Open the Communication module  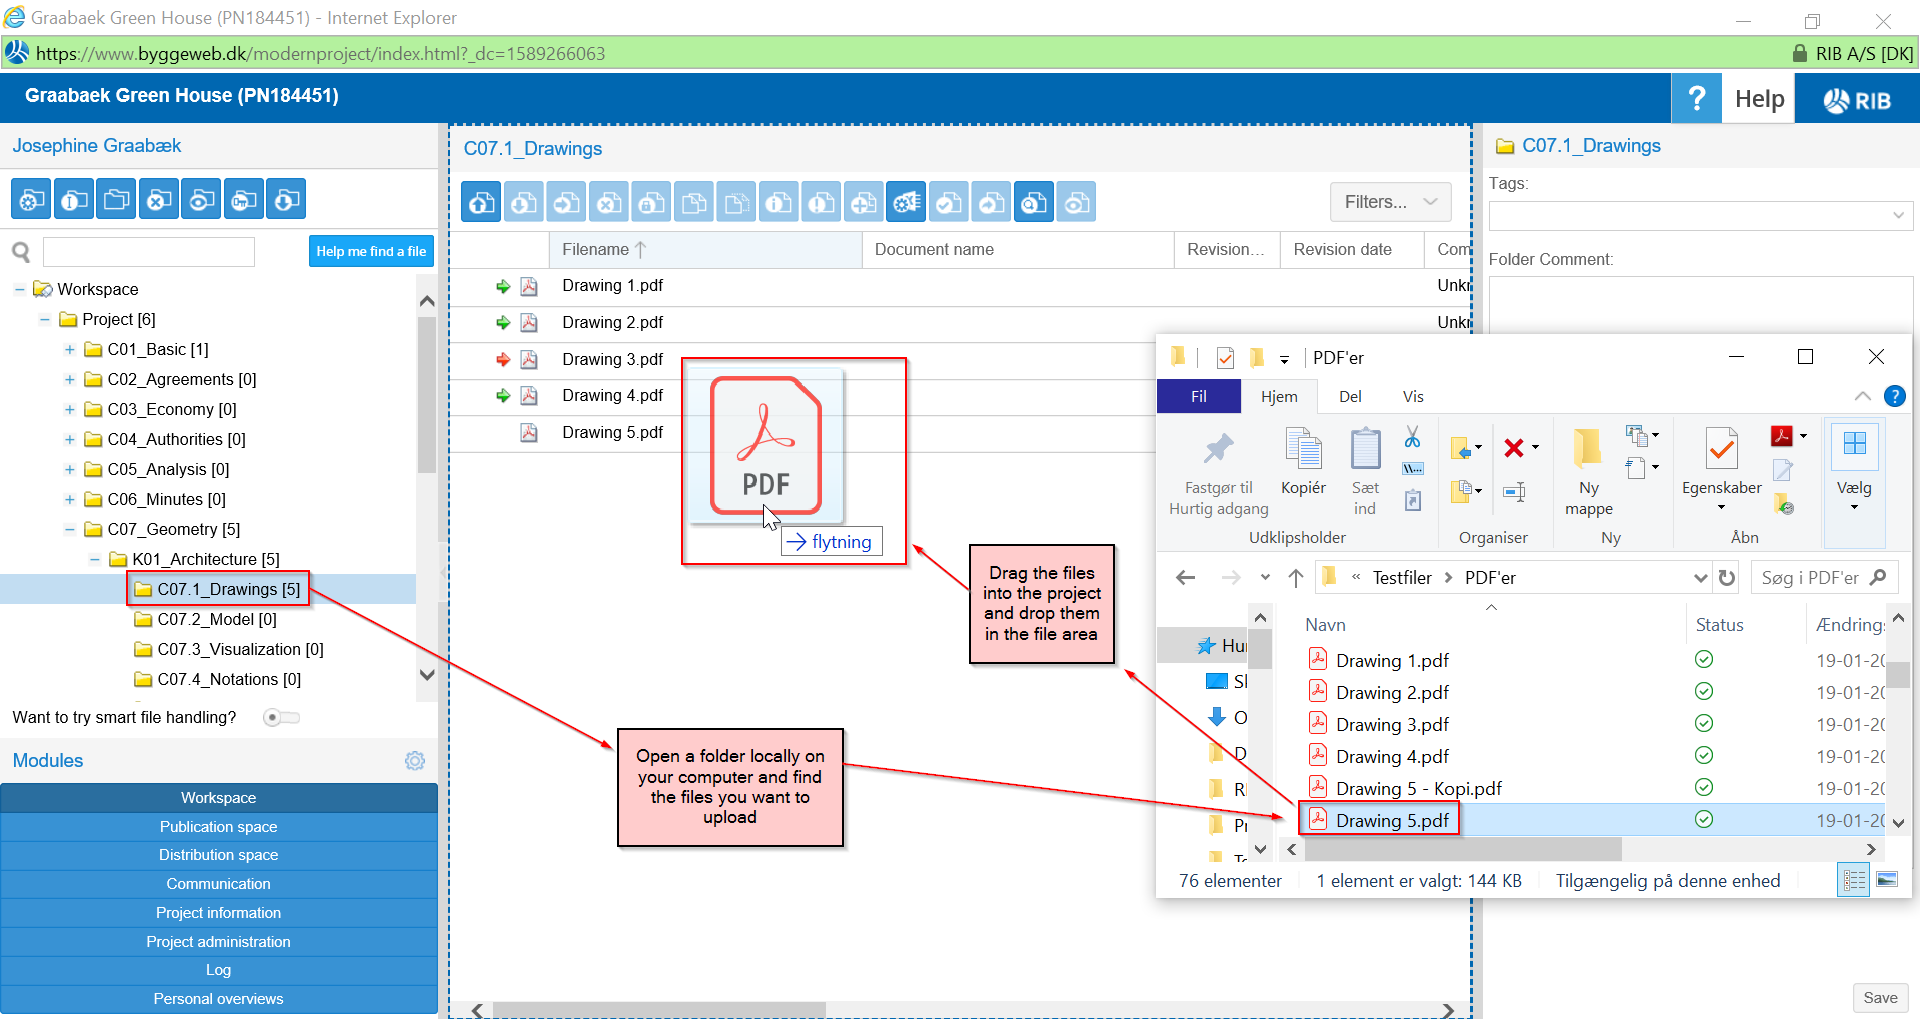pos(218,883)
